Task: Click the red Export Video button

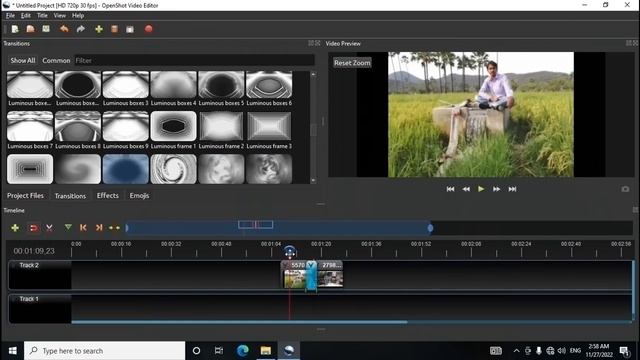Action: 149,29
